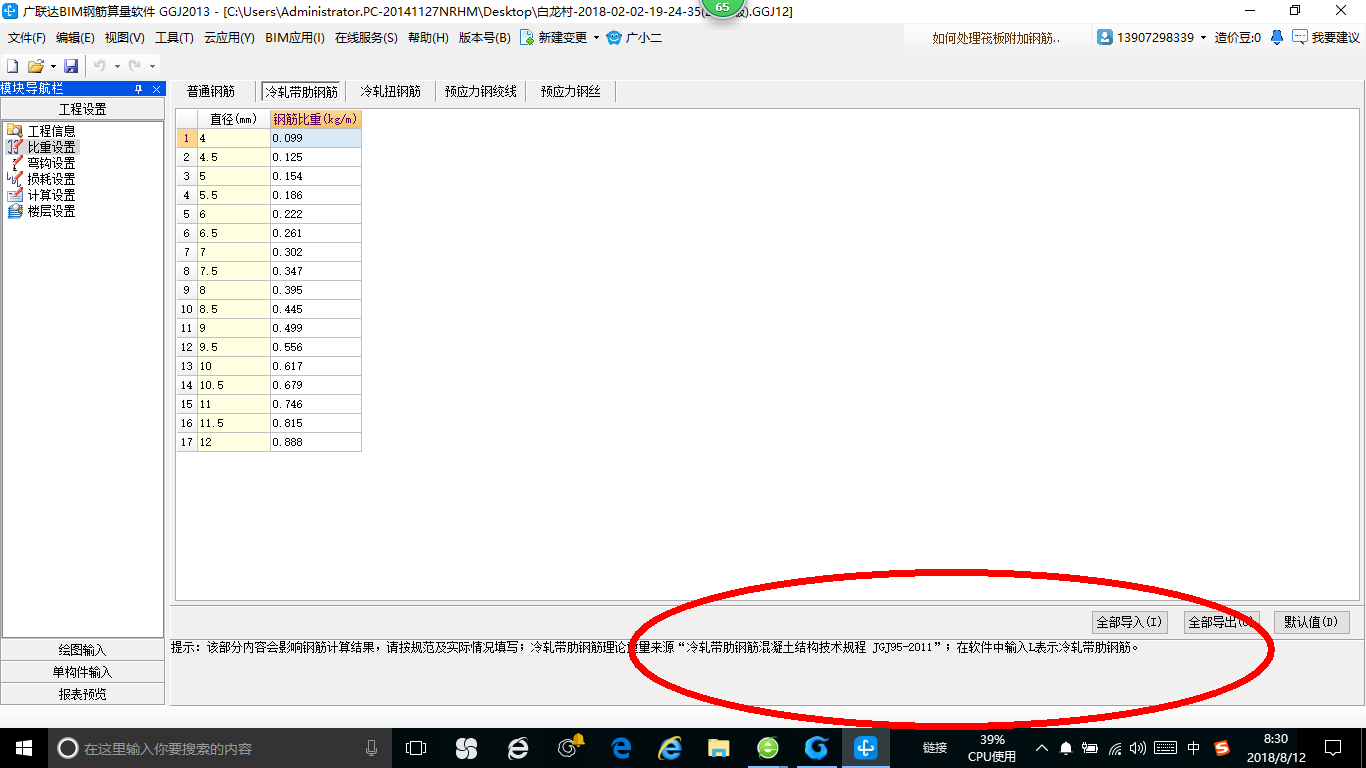Close the 模块导航栏 panel
The image size is (1366, 768).
[156, 89]
